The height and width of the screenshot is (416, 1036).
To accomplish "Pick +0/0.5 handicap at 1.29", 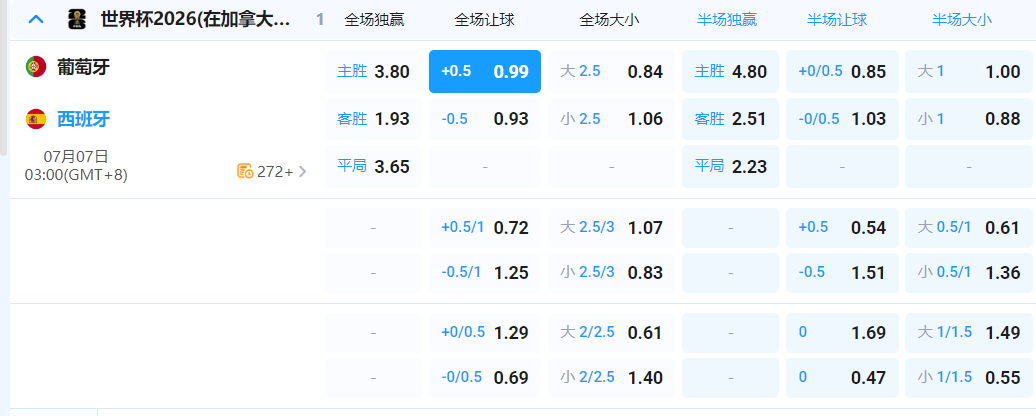I will click(x=485, y=333).
